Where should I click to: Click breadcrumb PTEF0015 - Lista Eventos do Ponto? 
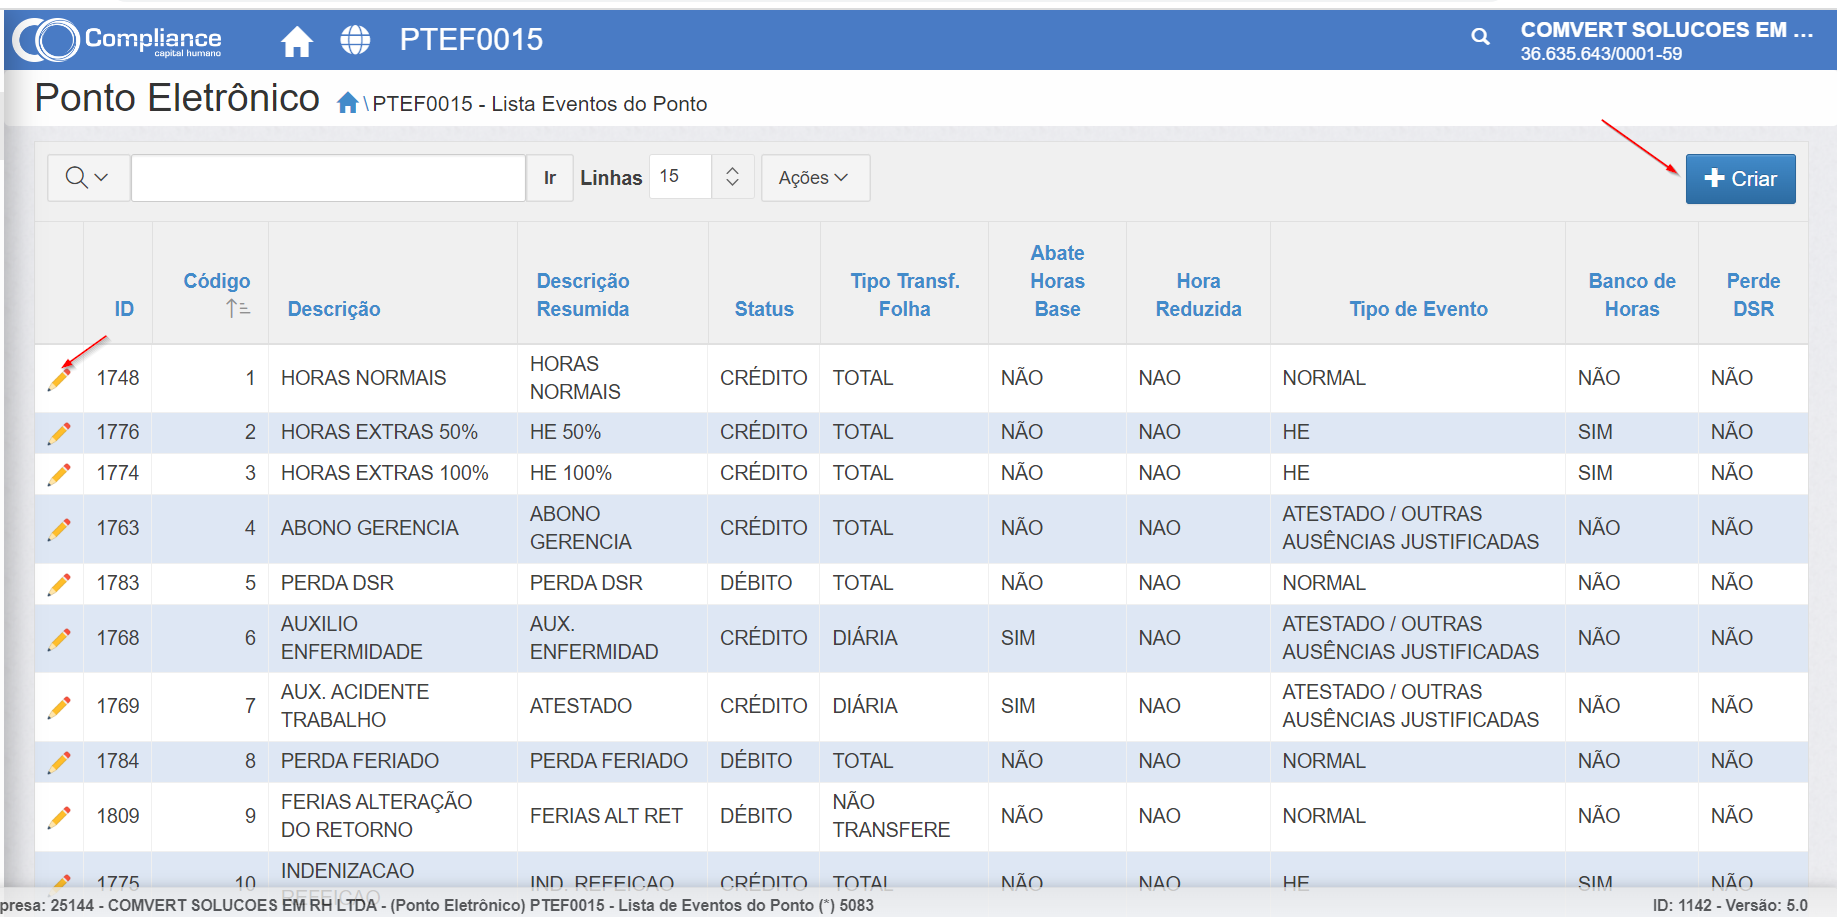[540, 104]
